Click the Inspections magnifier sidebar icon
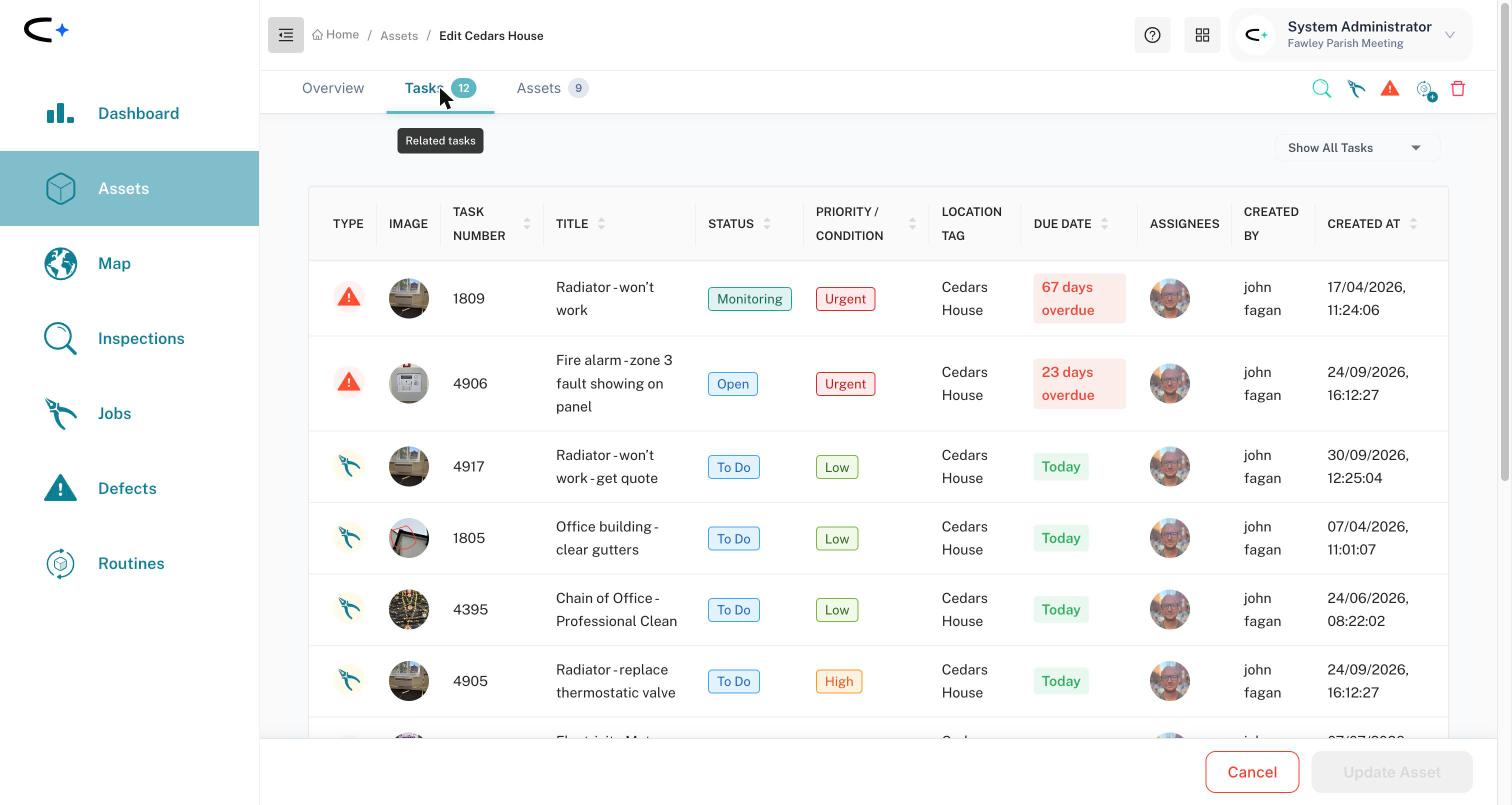Screen dimensions: 1512x805 [x=60, y=339]
